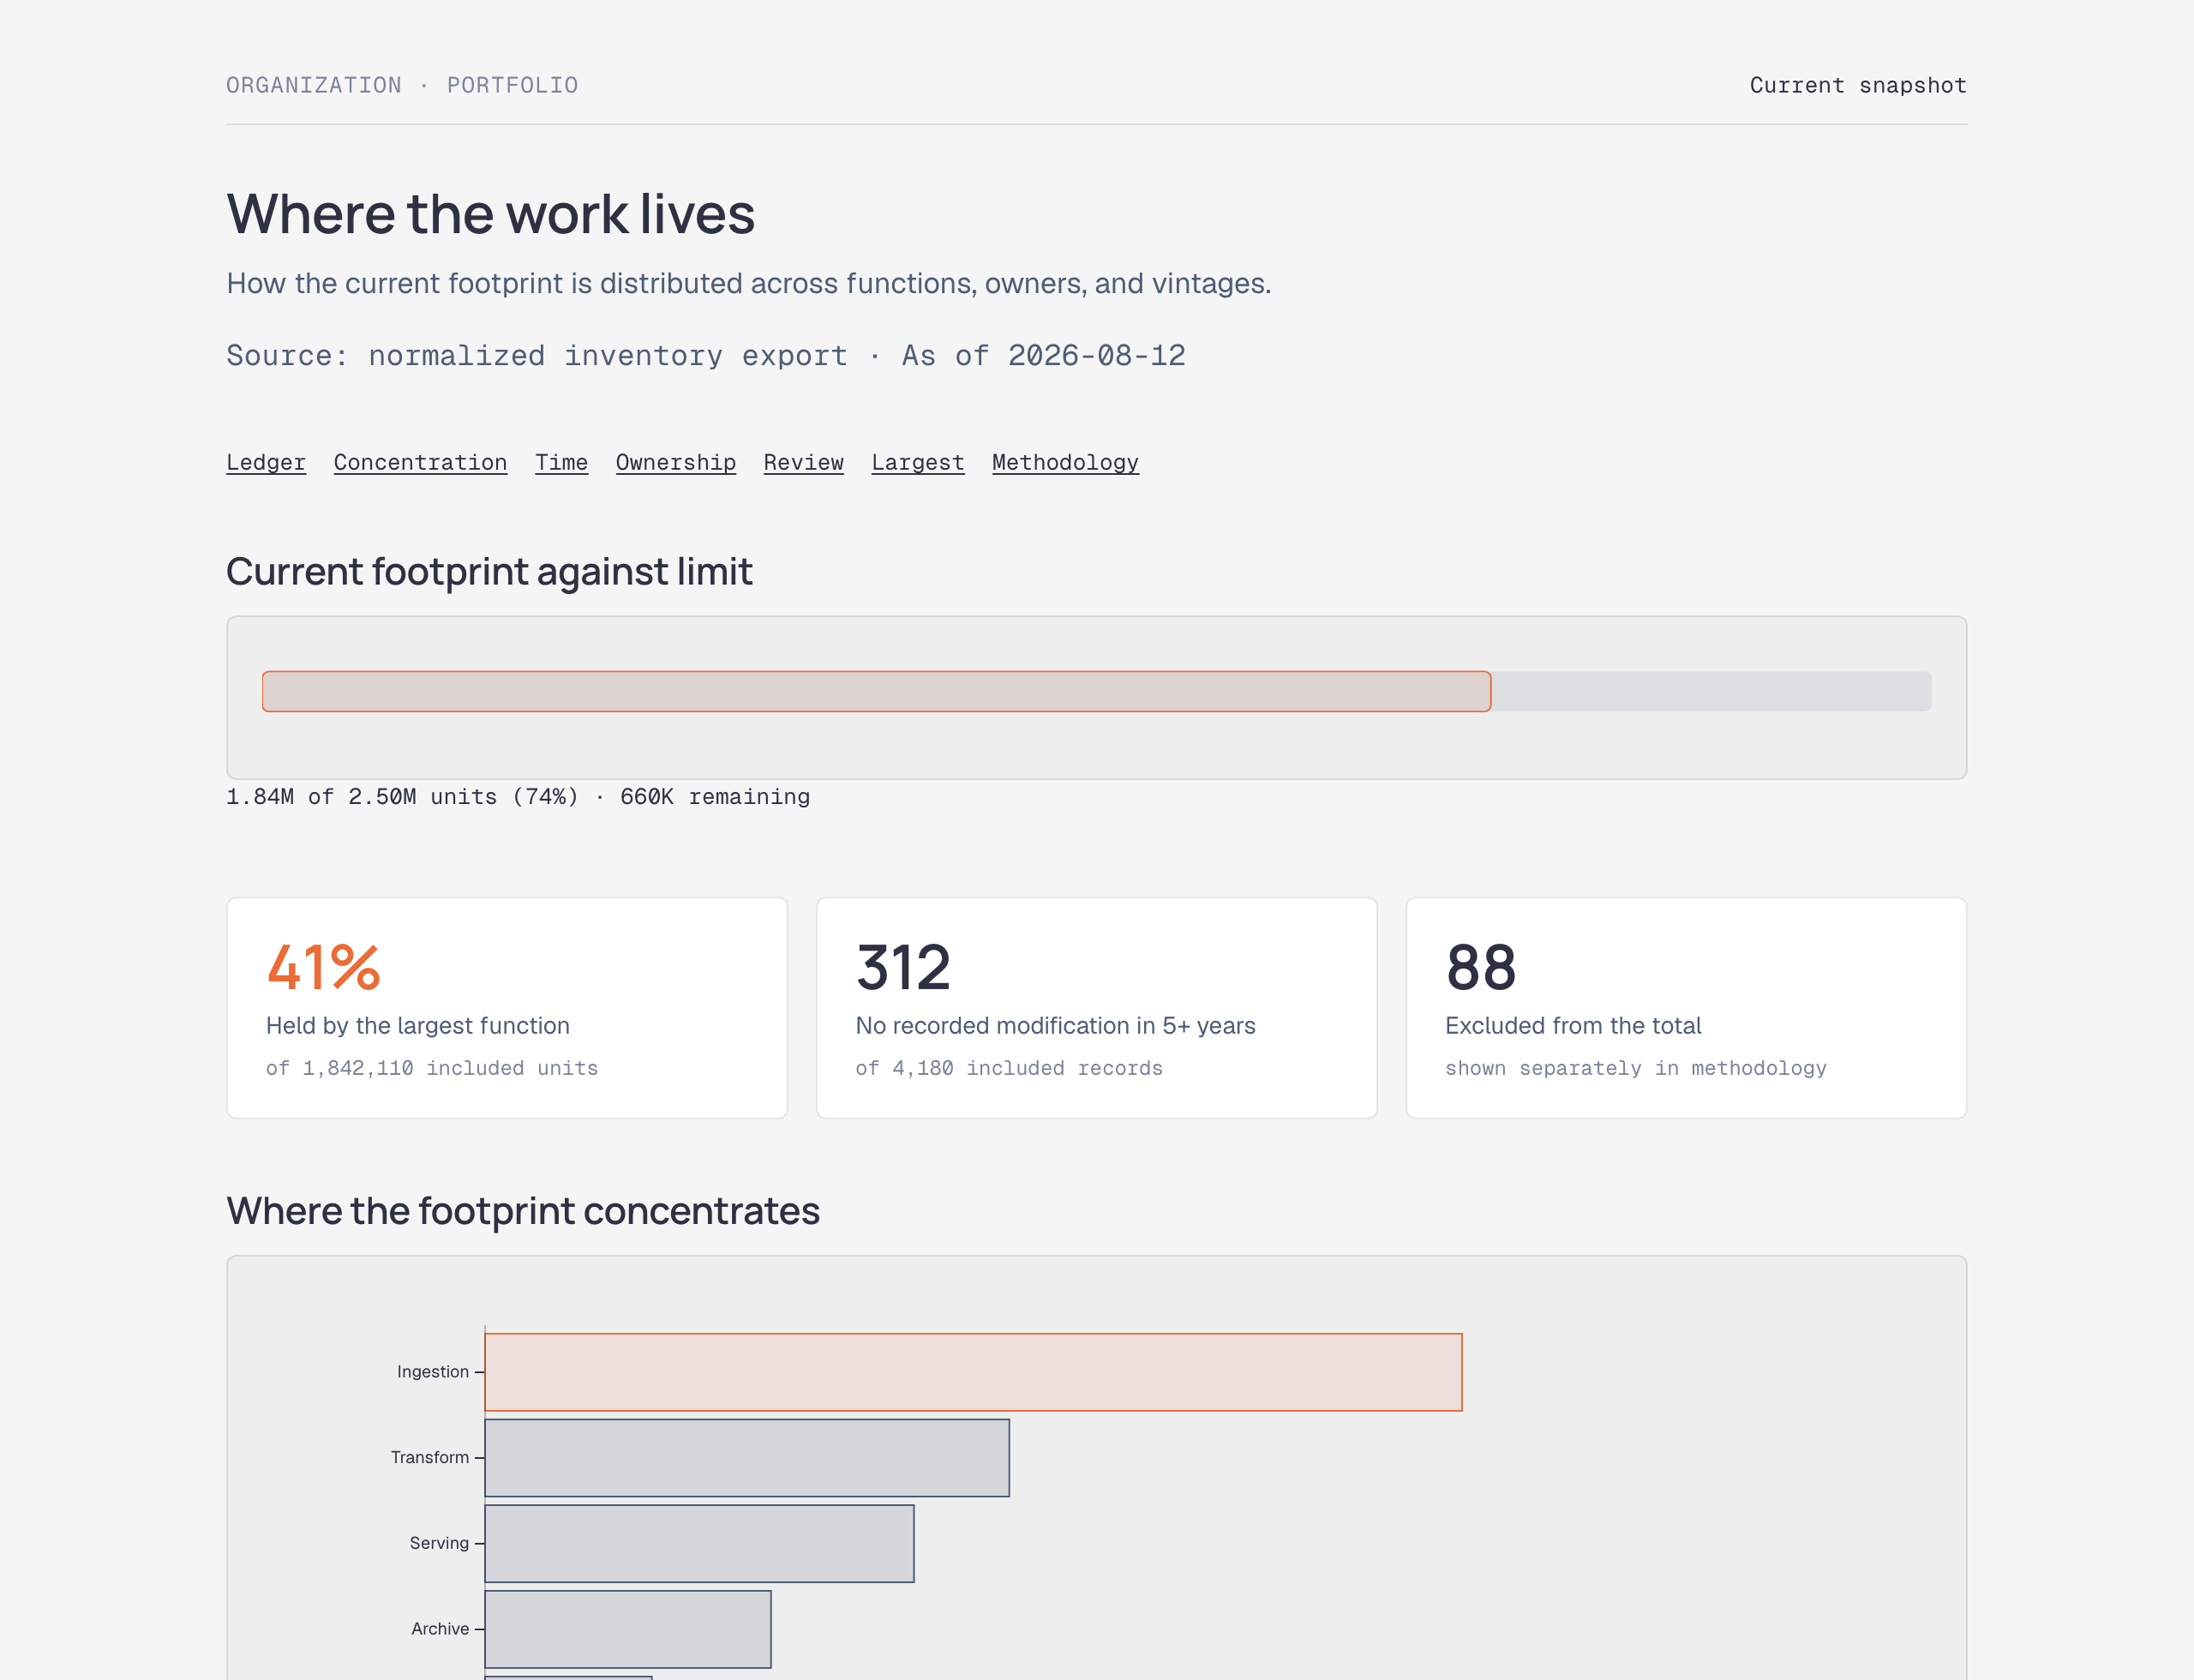Click the Archive bar in the chart
Screen dimensions: 2194x1680
[628, 1629]
